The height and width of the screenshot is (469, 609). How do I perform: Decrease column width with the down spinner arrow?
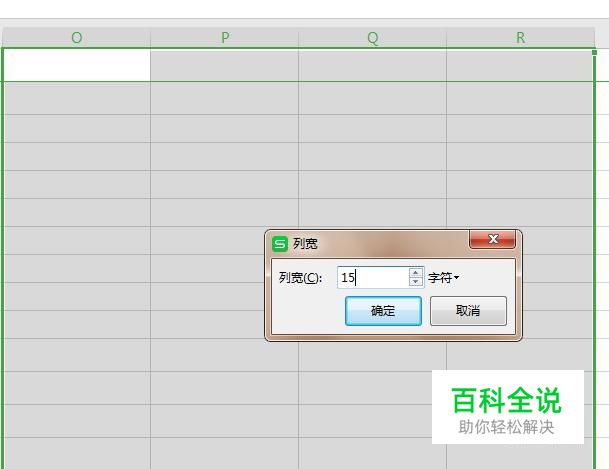(416, 282)
